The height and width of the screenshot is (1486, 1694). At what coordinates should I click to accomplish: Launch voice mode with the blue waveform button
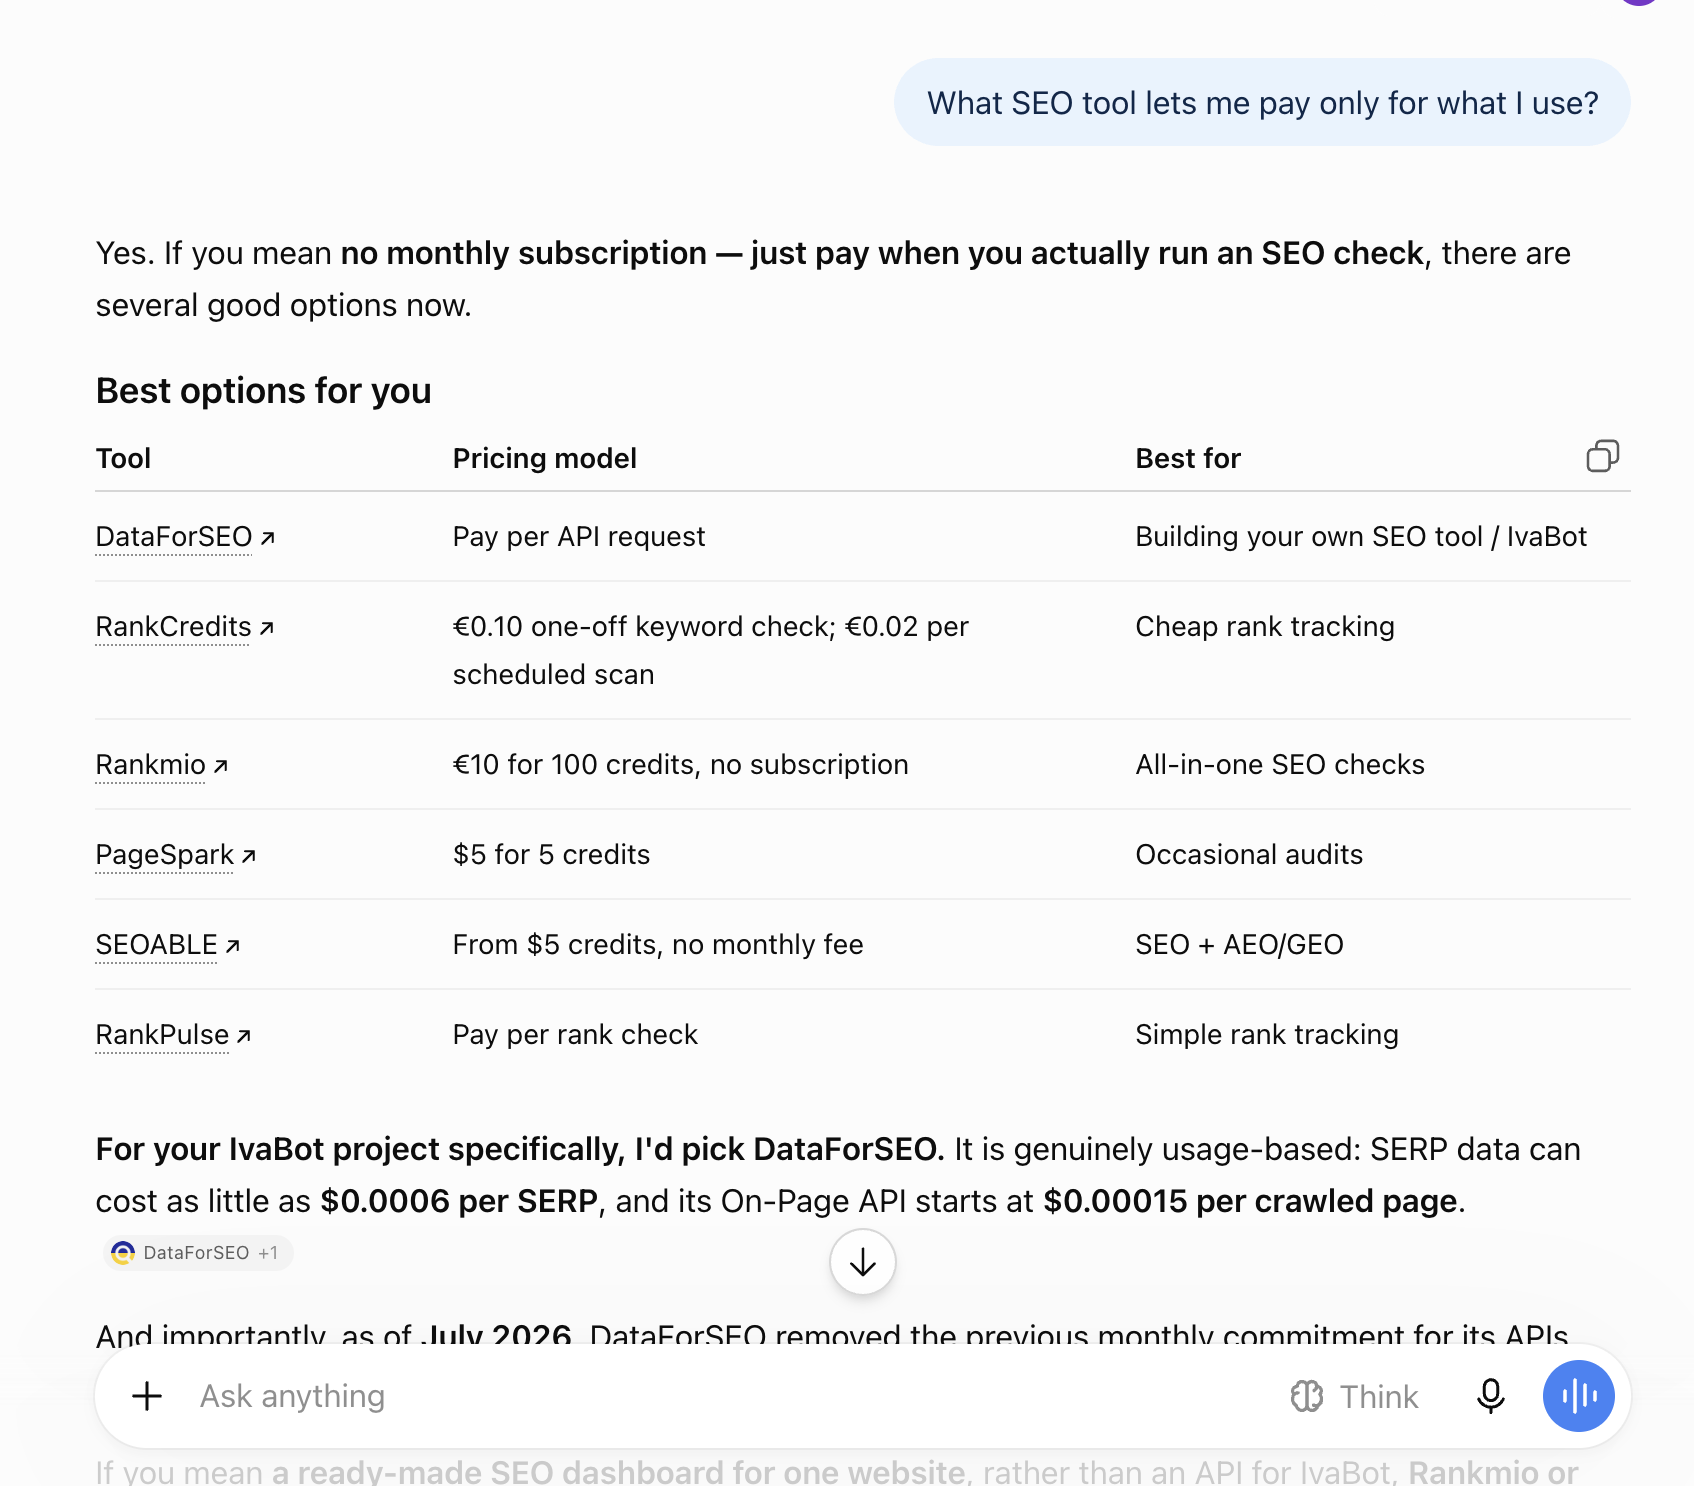click(x=1578, y=1396)
